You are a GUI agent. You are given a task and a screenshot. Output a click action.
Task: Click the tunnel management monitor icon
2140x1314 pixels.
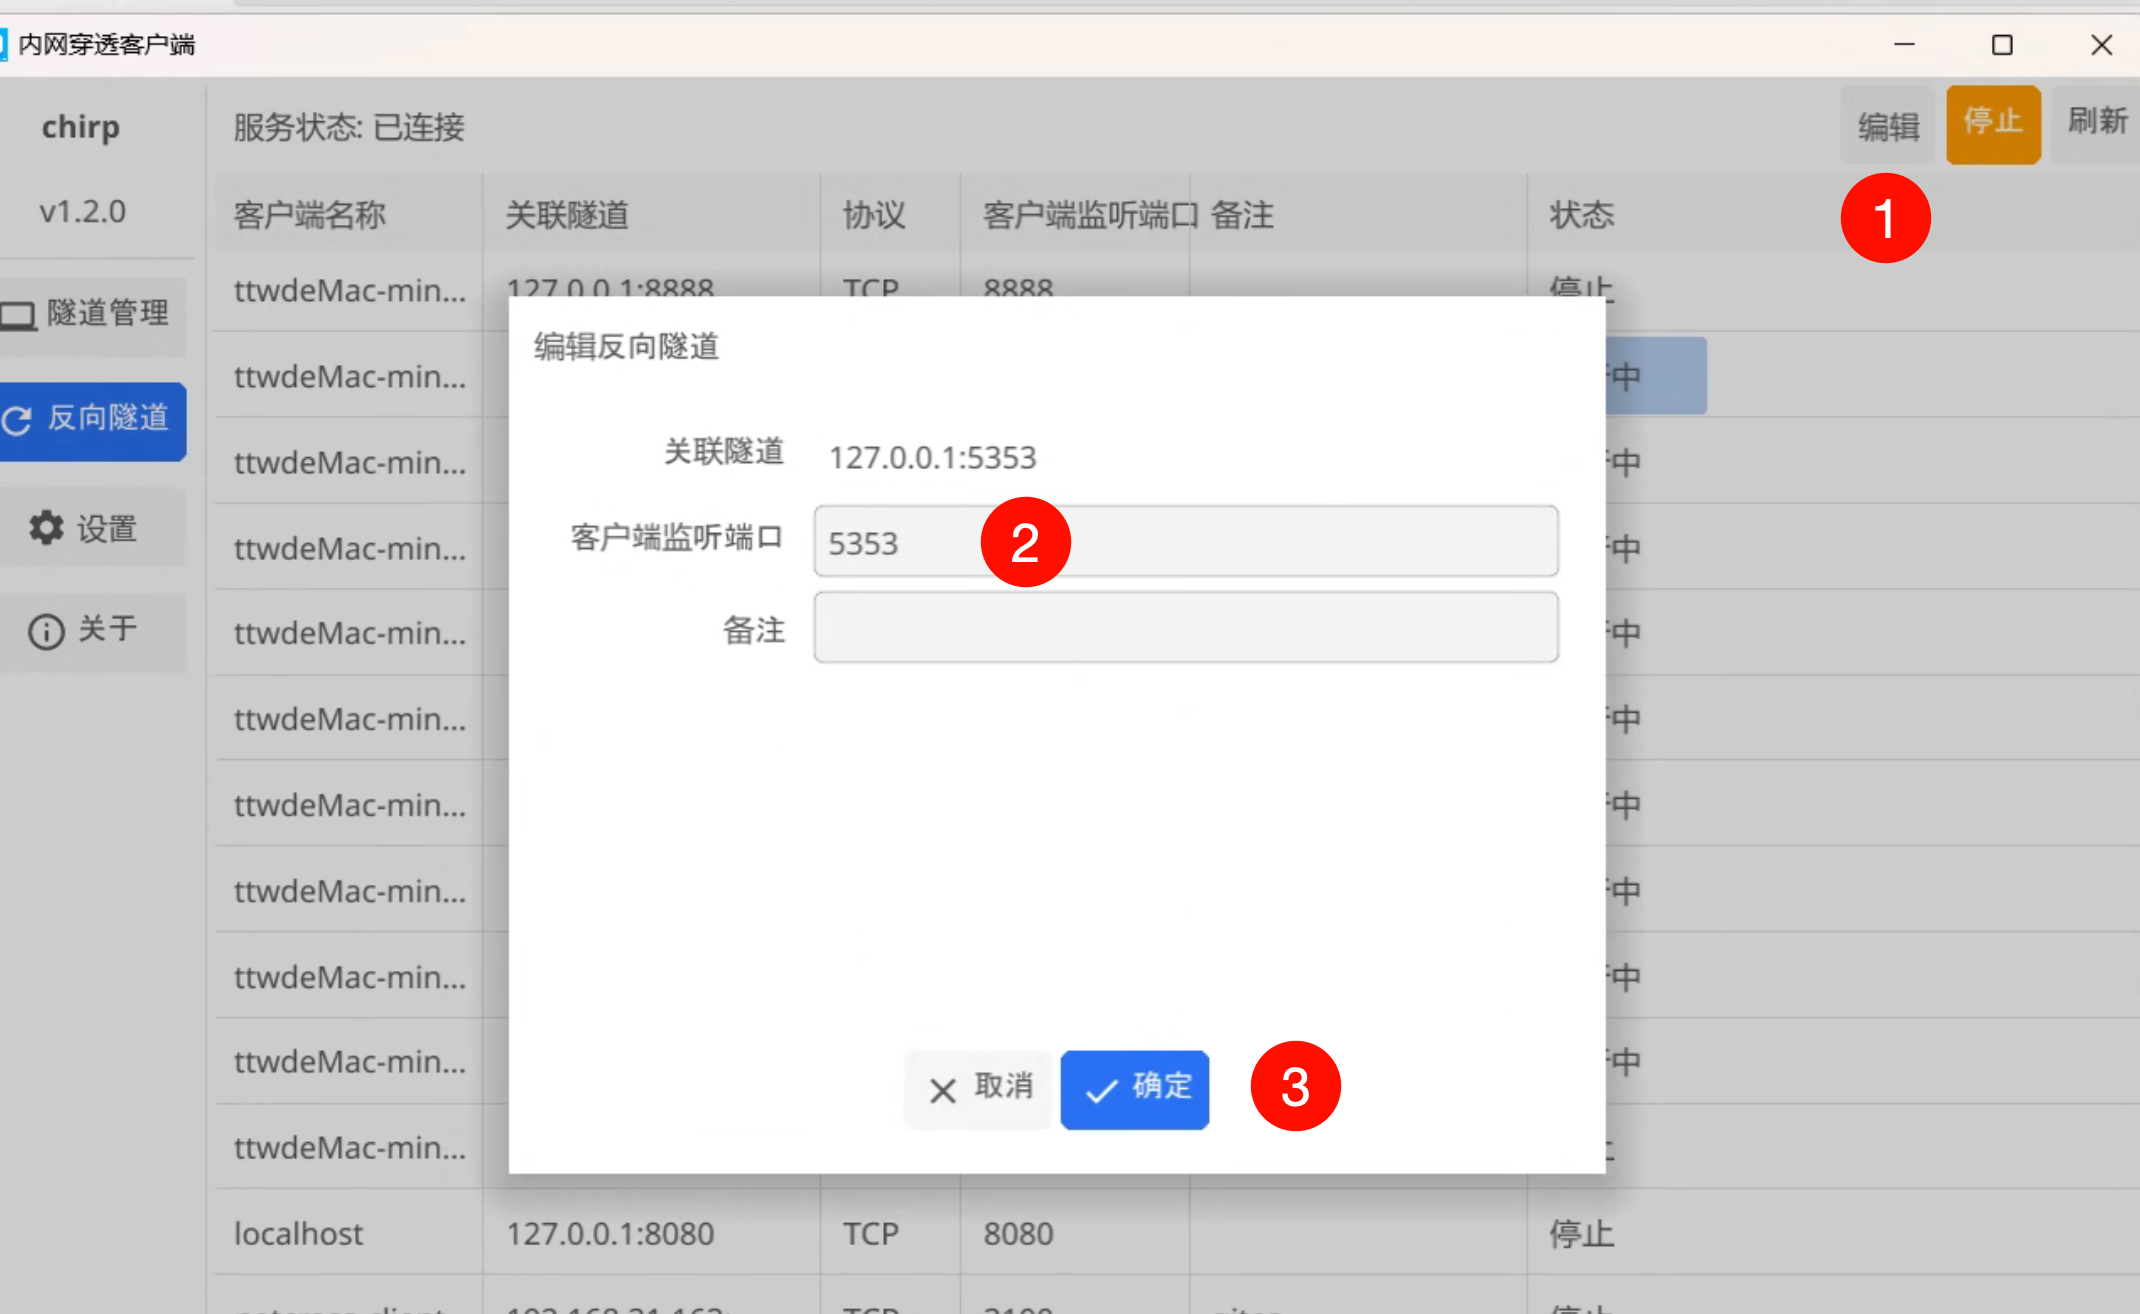(17, 316)
